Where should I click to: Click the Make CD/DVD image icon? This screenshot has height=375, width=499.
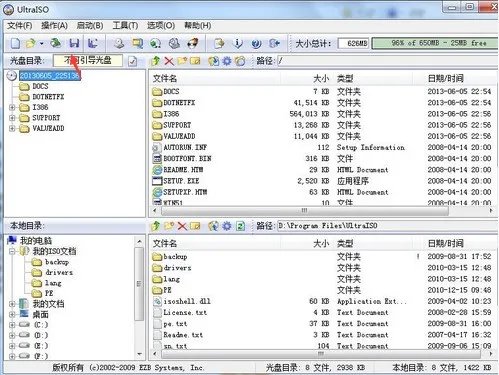119,43
